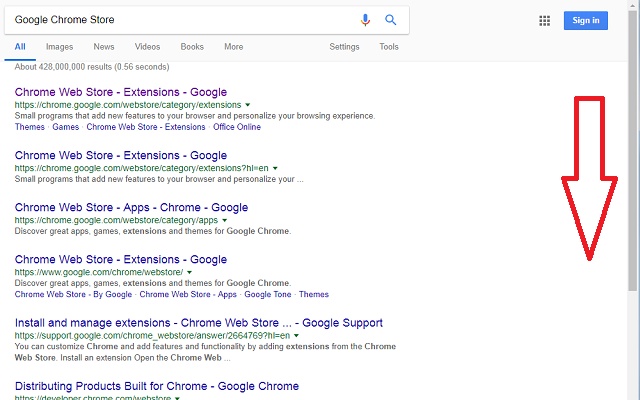Click the magnifying glass search button

click(391, 20)
